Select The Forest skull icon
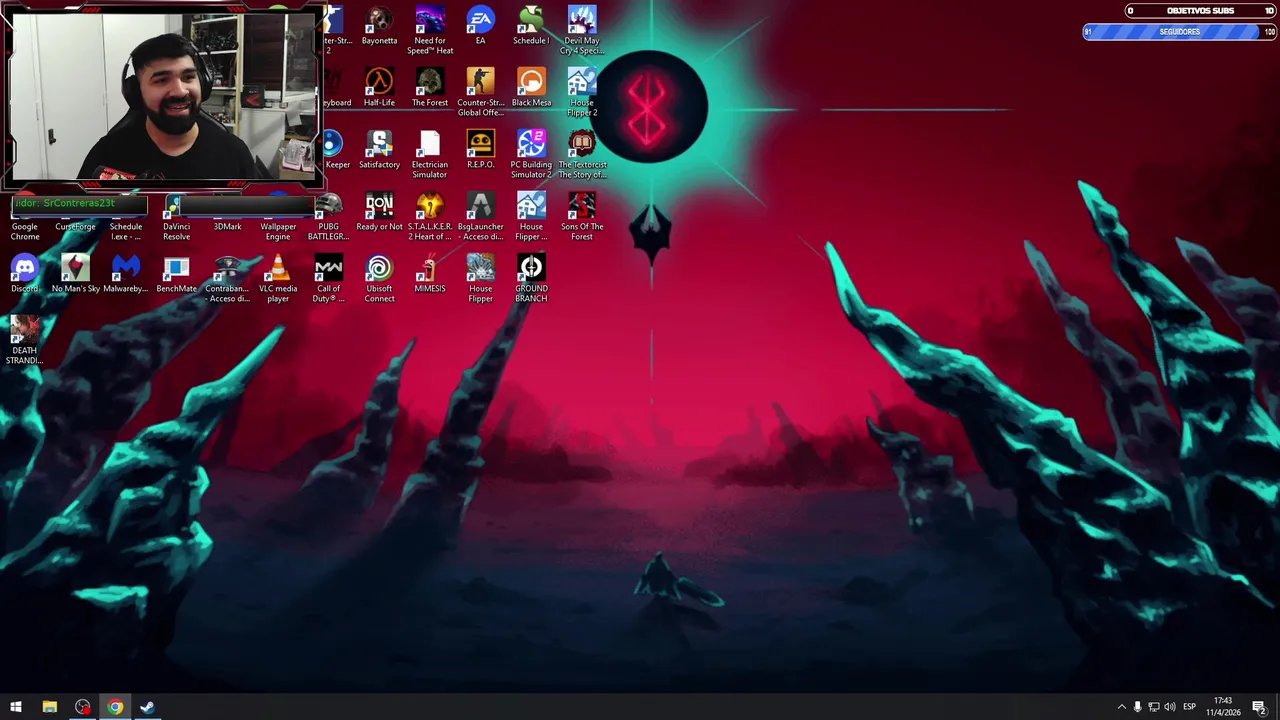Viewport: 1280px width, 720px height. [430, 88]
